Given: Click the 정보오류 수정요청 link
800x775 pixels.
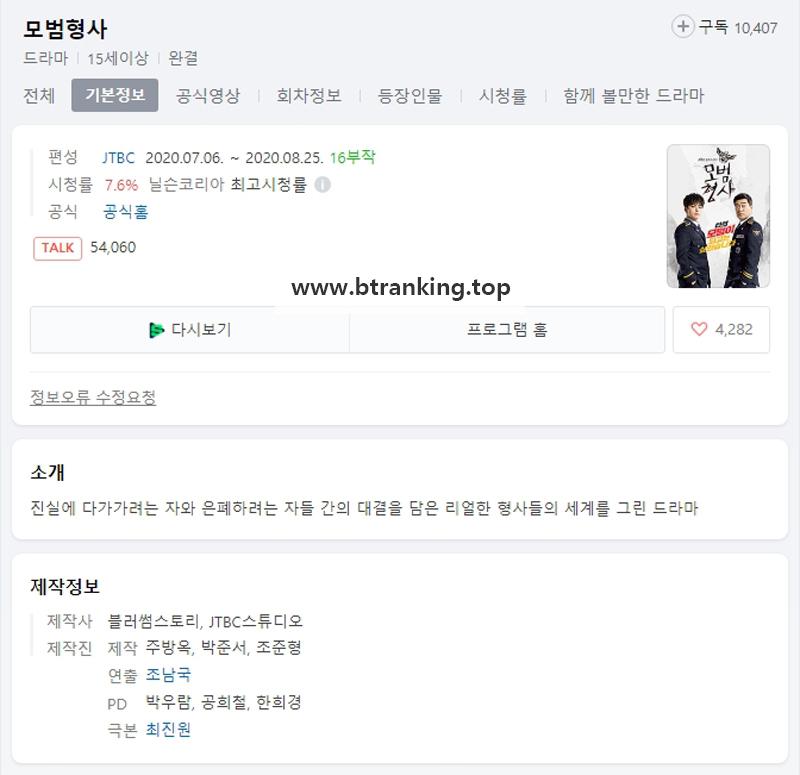Looking at the screenshot, I should point(93,397).
